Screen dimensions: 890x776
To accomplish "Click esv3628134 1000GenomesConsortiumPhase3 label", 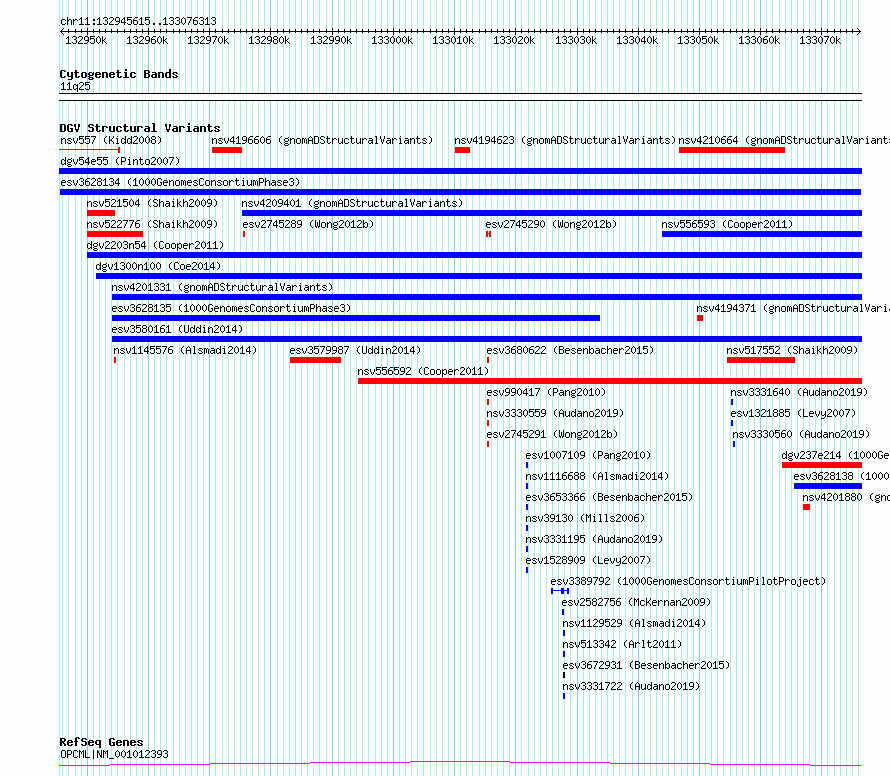I will click(180, 182).
